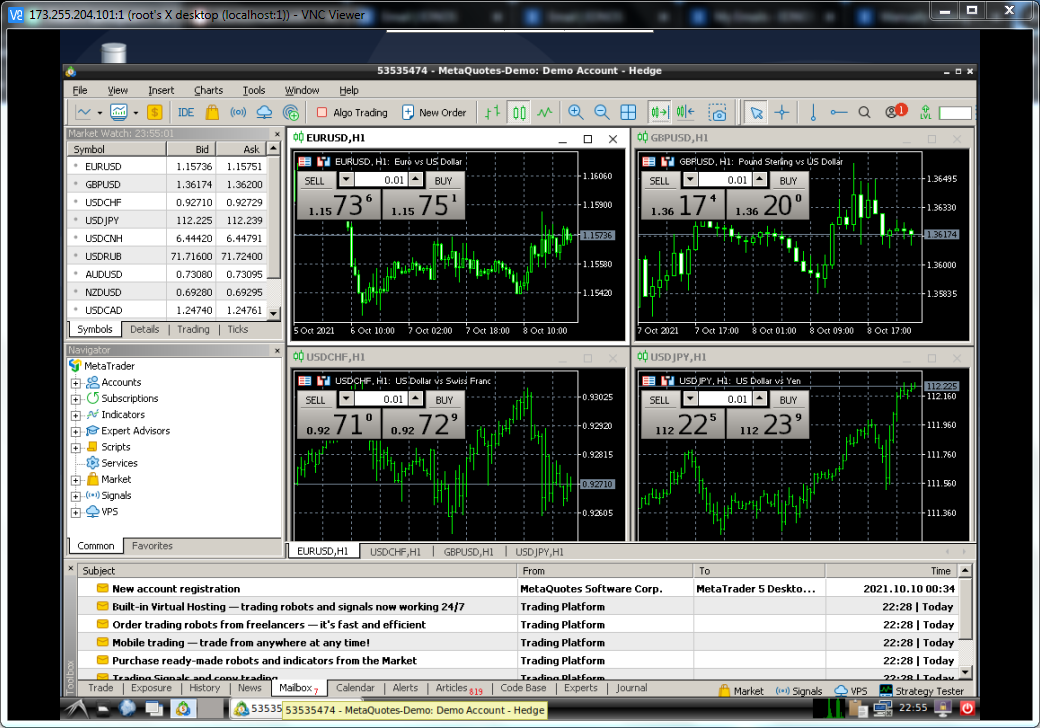The width and height of the screenshot is (1040, 728).
Task: Expand the Expert Advisors node in Navigator
Action: point(76,432)
